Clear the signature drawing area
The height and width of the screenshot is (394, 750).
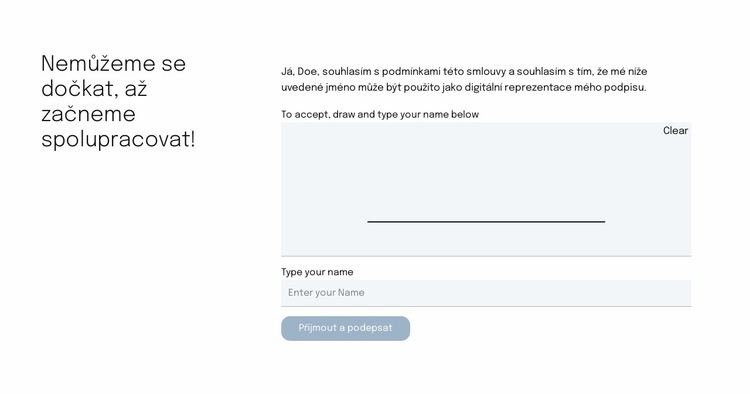[675, 131]
